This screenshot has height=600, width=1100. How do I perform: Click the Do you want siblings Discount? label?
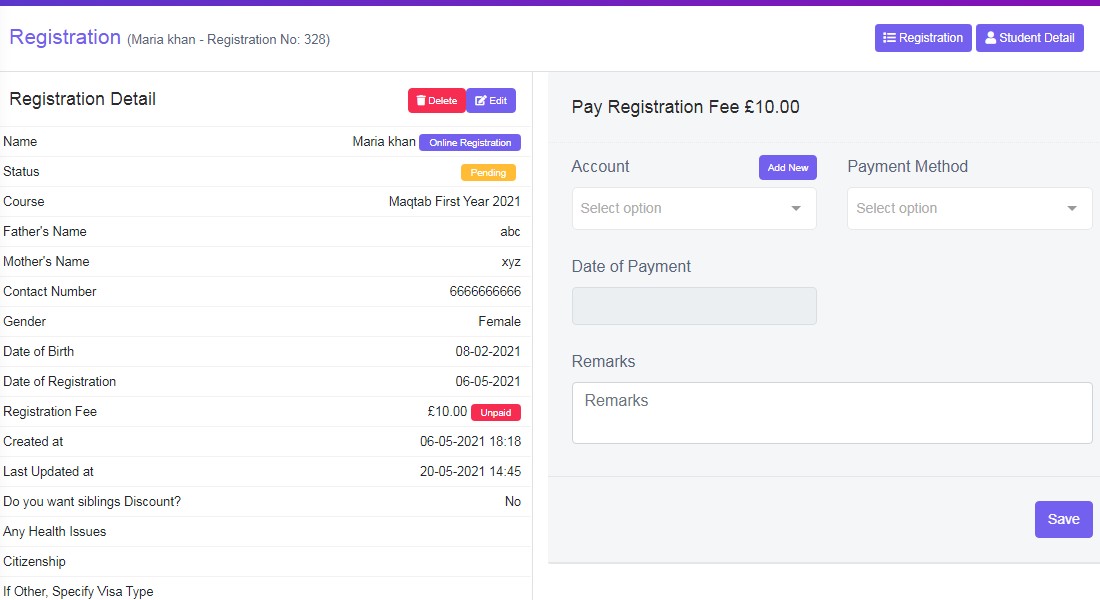(92, 502)
